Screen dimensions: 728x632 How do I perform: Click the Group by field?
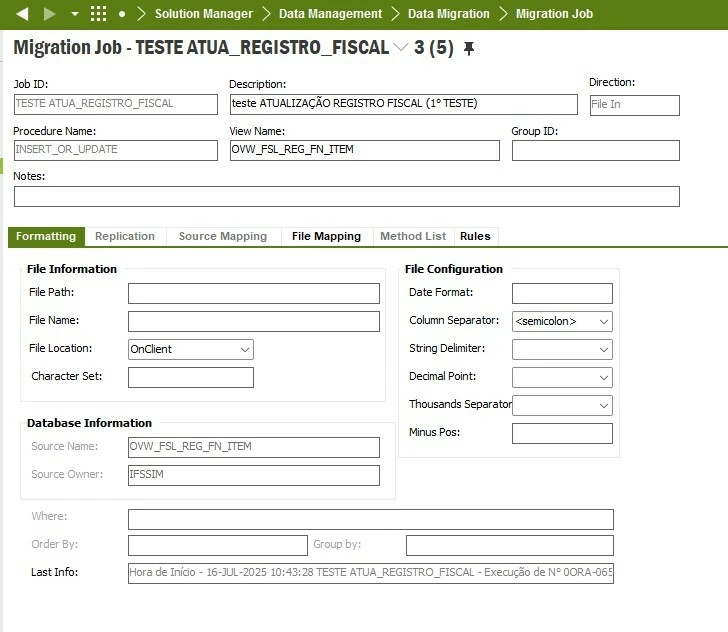(x=509, y=545)
